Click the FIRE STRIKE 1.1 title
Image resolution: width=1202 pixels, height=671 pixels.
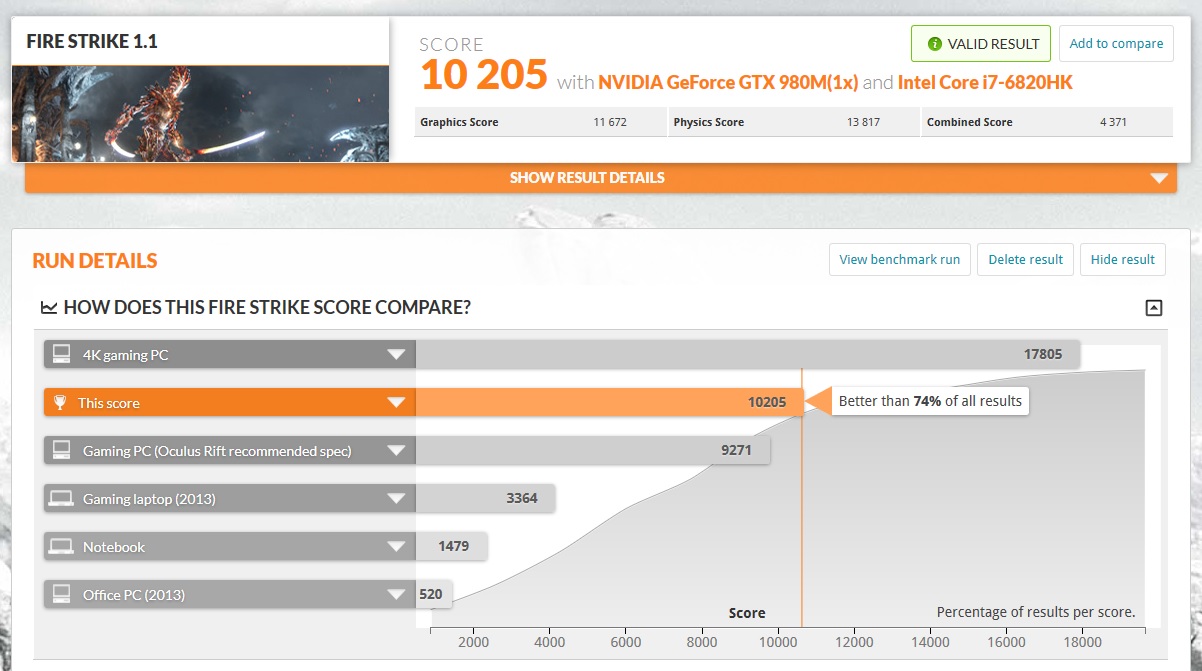(92, 42)
